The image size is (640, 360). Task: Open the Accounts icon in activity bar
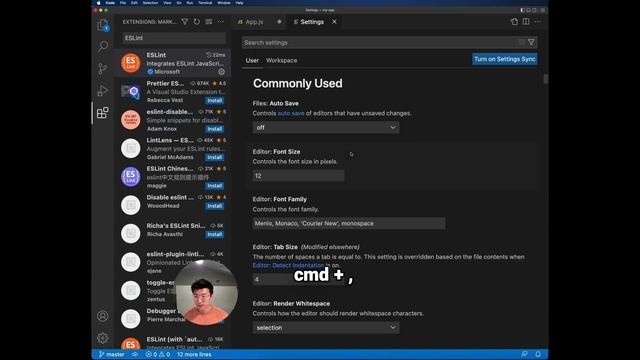tap(103, 316)
